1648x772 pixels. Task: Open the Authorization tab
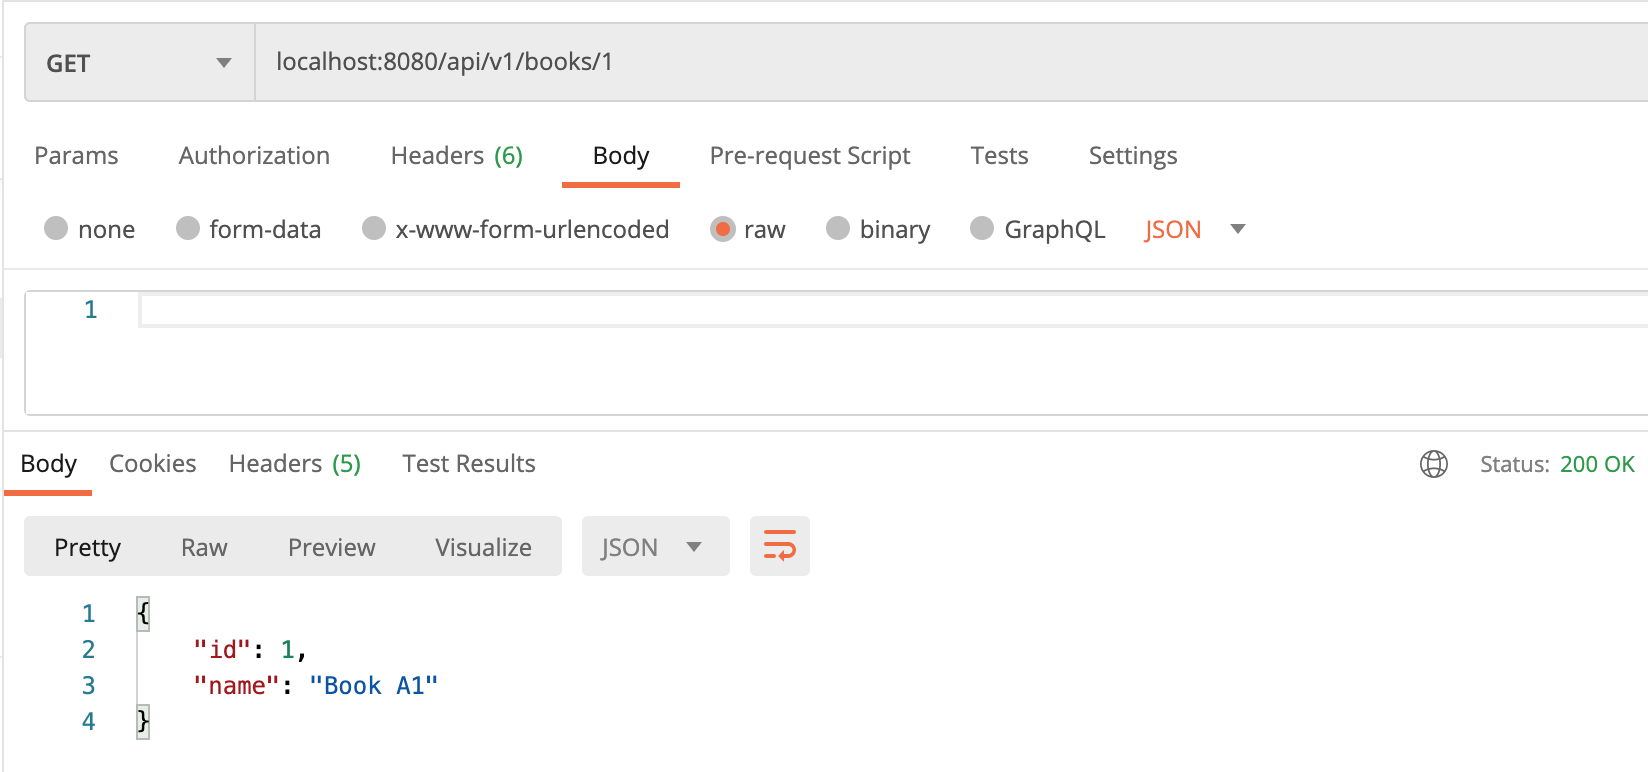click(x=254, y=156)
